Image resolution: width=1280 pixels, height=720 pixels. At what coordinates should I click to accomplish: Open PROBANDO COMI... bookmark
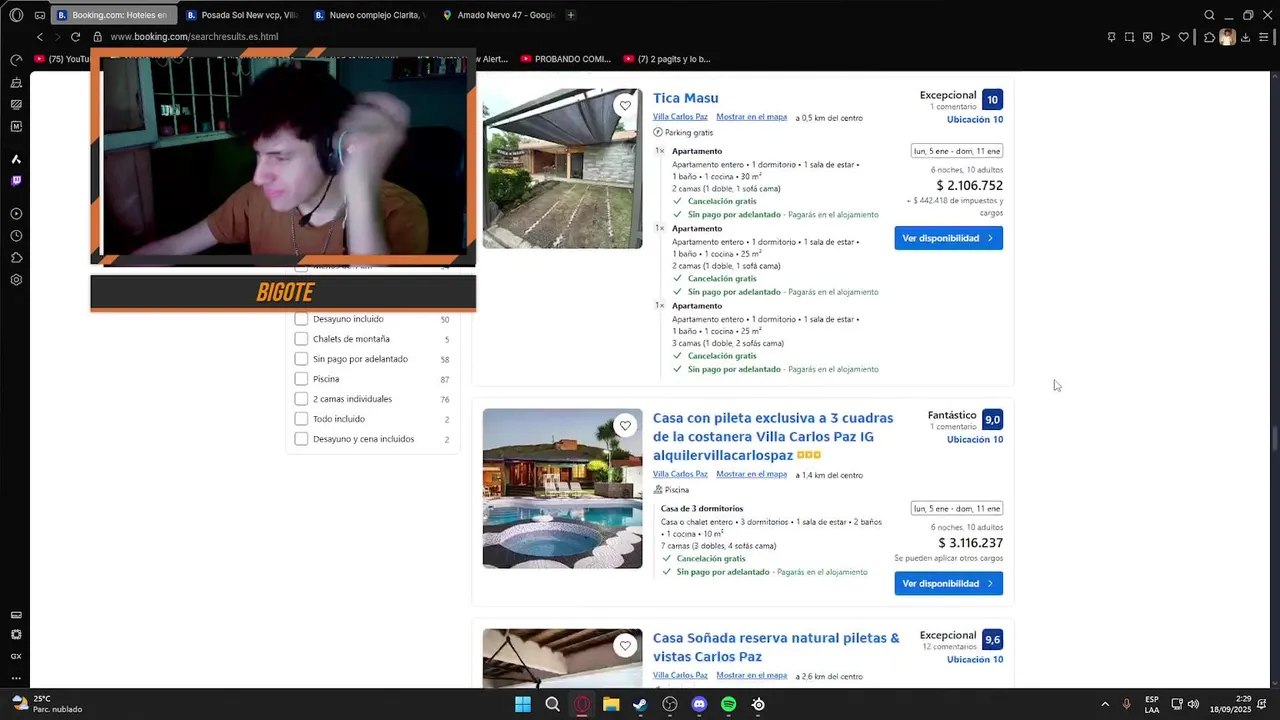click(x=566, y=59)
